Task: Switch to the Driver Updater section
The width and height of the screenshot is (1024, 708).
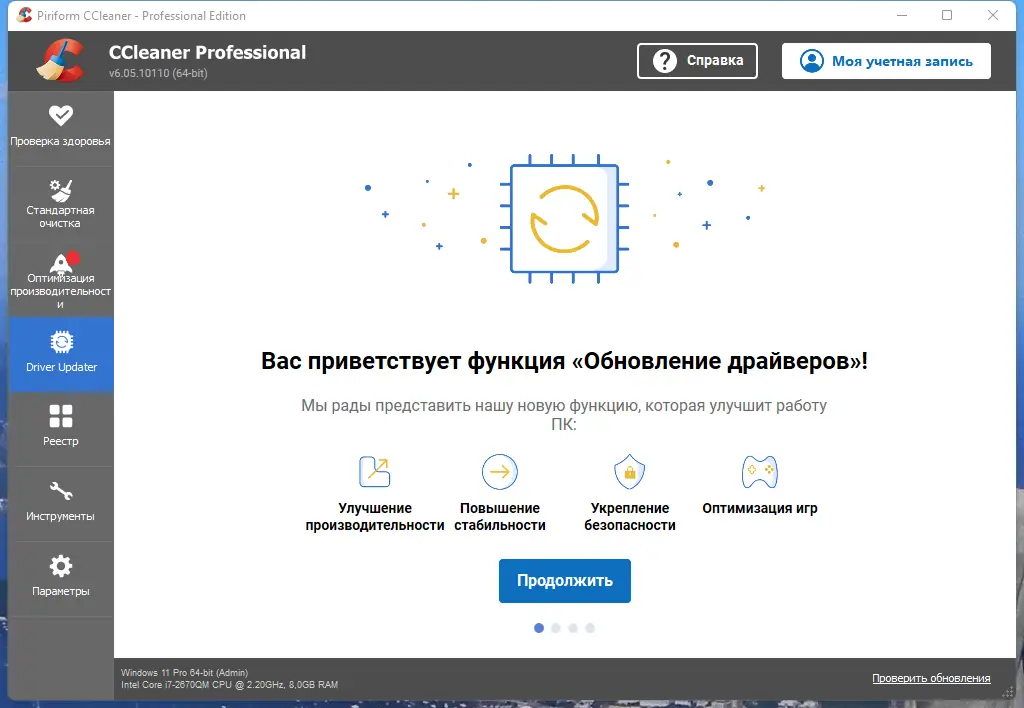Action: pyautogui.click(x=60, y=354)
